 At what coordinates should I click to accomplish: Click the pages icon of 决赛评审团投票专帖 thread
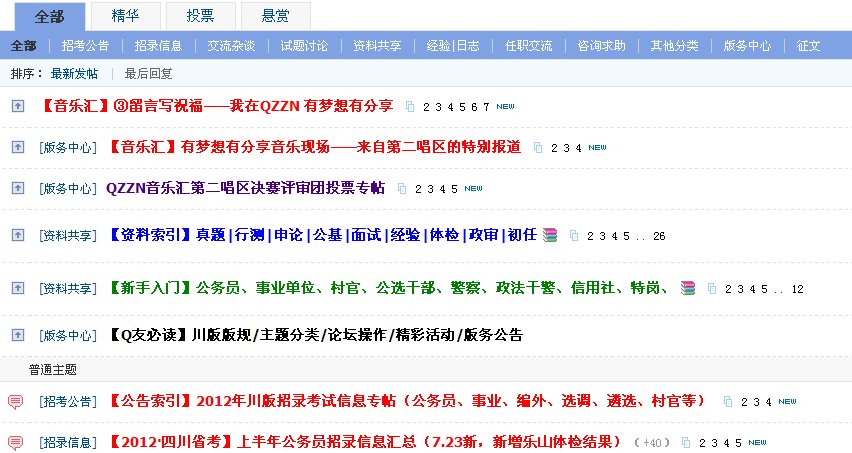tap(402, 189)
